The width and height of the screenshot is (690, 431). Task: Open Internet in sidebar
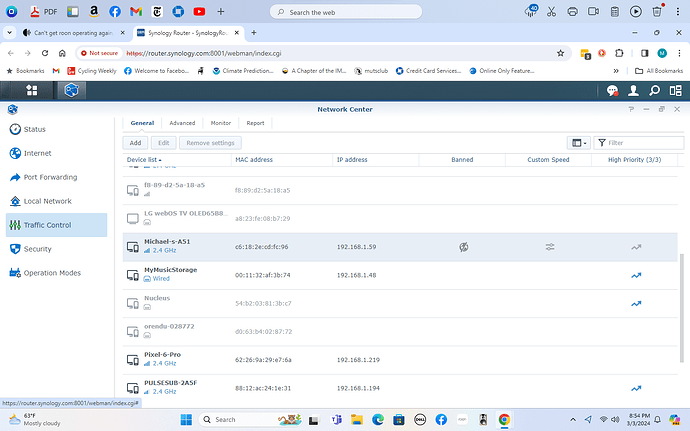[56, 153]
